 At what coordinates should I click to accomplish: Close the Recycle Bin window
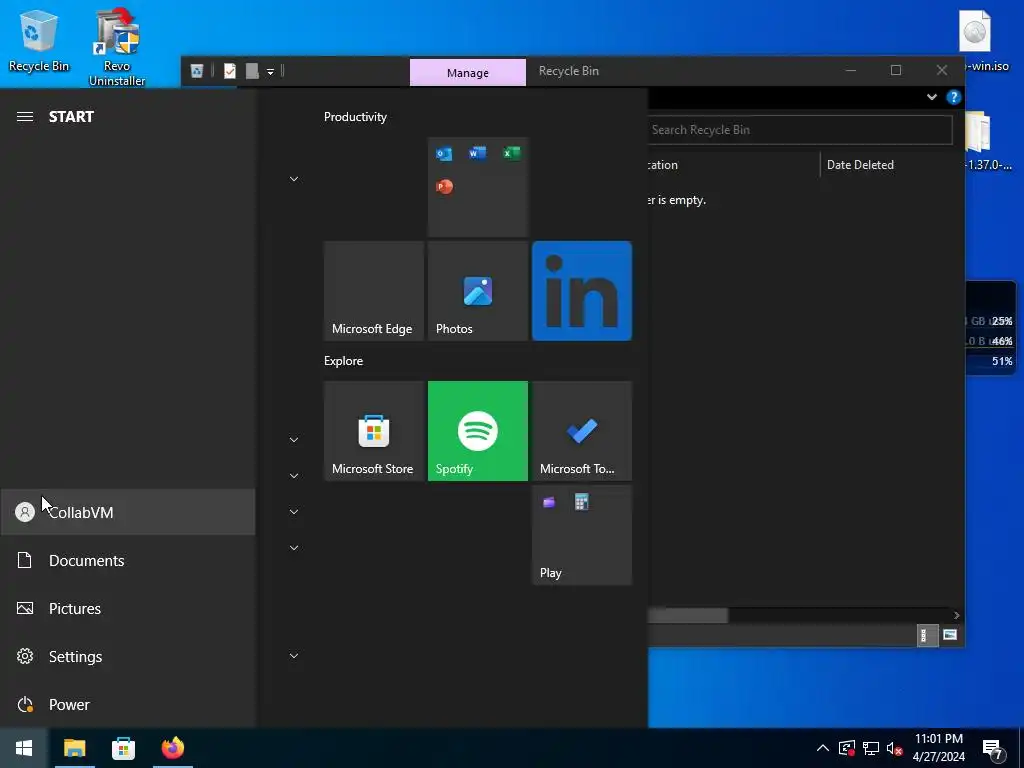(942, 70)
